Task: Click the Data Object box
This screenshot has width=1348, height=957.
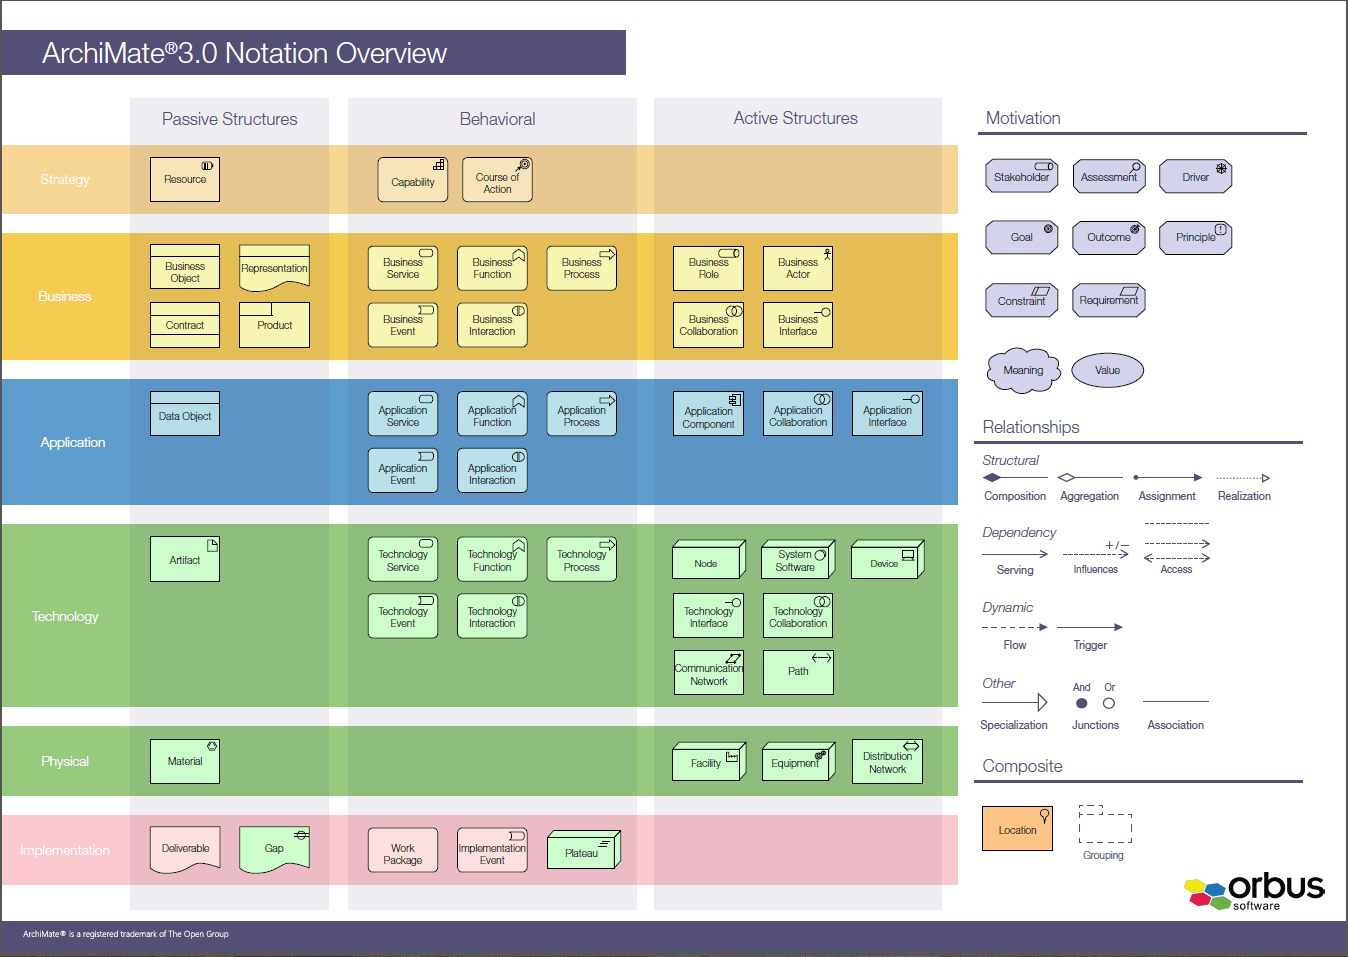Action: pos(185,413)
